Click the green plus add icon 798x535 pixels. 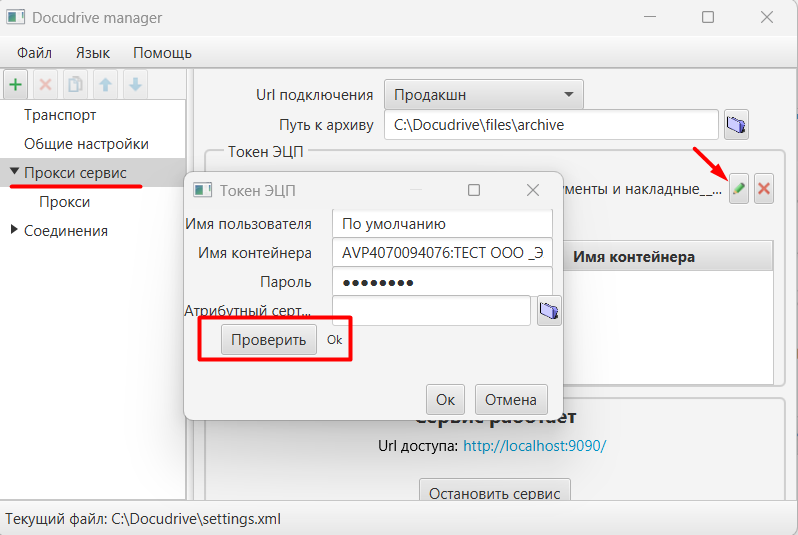tap(16, 85)
